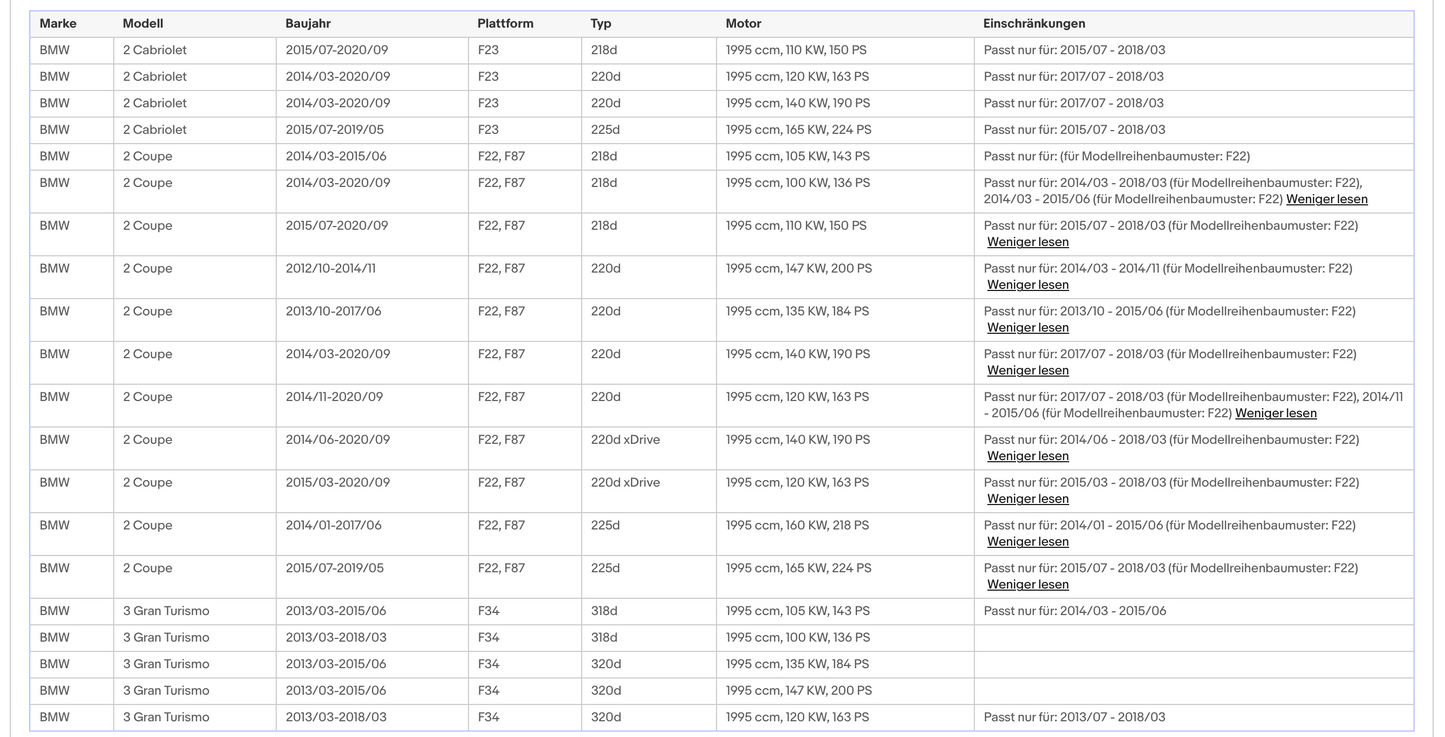Click Weniger lesen in 218d 110 KW Coupe row
Image resolution: width=1445 pixels, height=737 pixels.
pos(1028,242)
